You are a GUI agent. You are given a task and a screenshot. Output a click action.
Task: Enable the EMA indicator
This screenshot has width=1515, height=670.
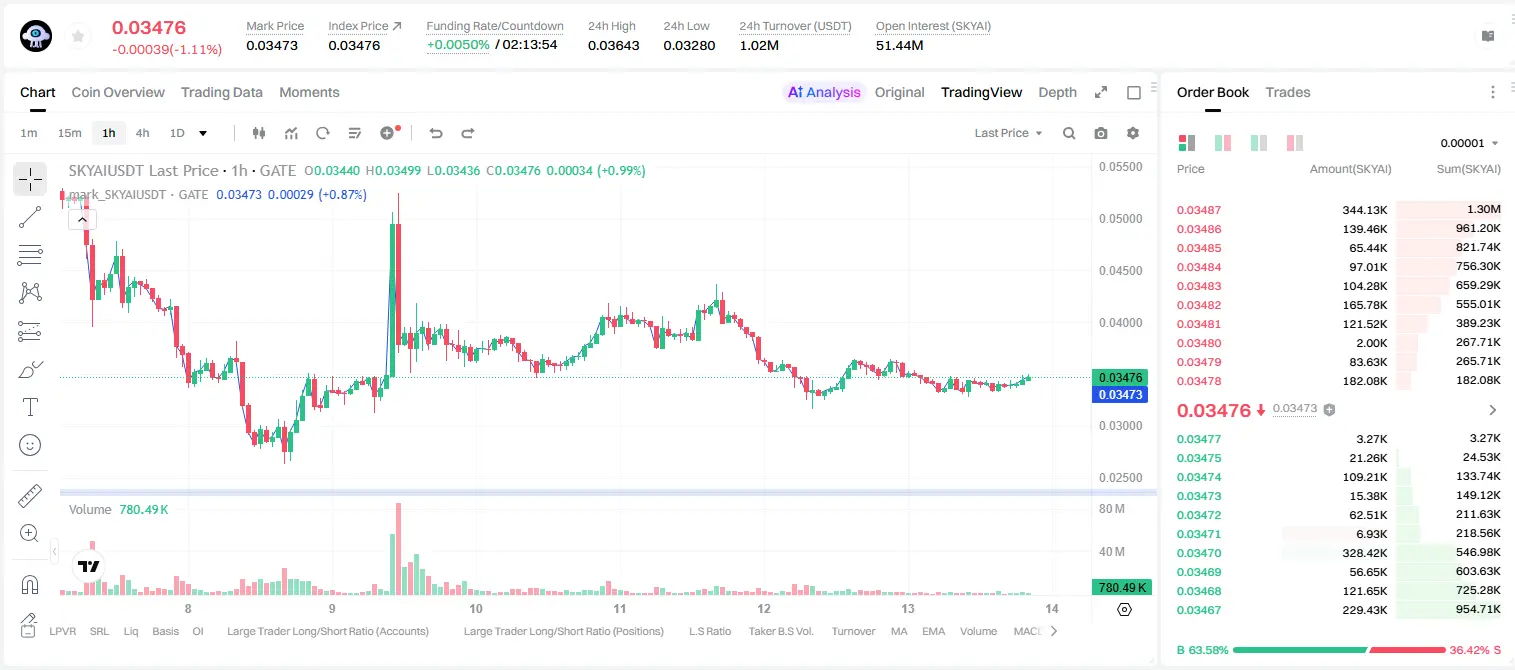[x=933, y=631]
